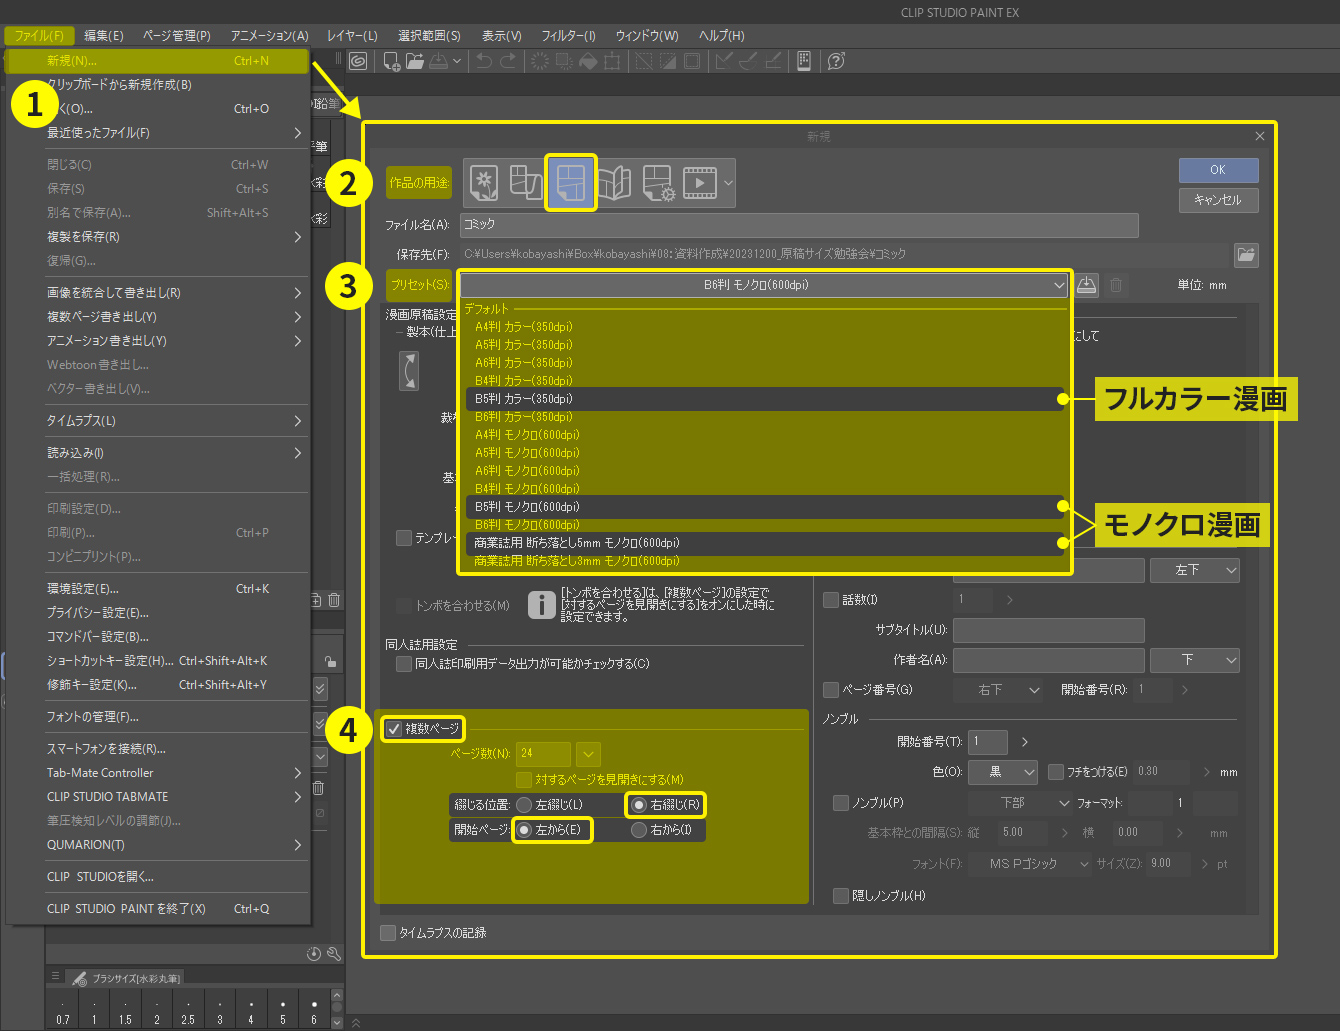Select the 右綴じ(R) radio button
The height and width of the screenshot is (1031, 1340).
coord(639,805)
